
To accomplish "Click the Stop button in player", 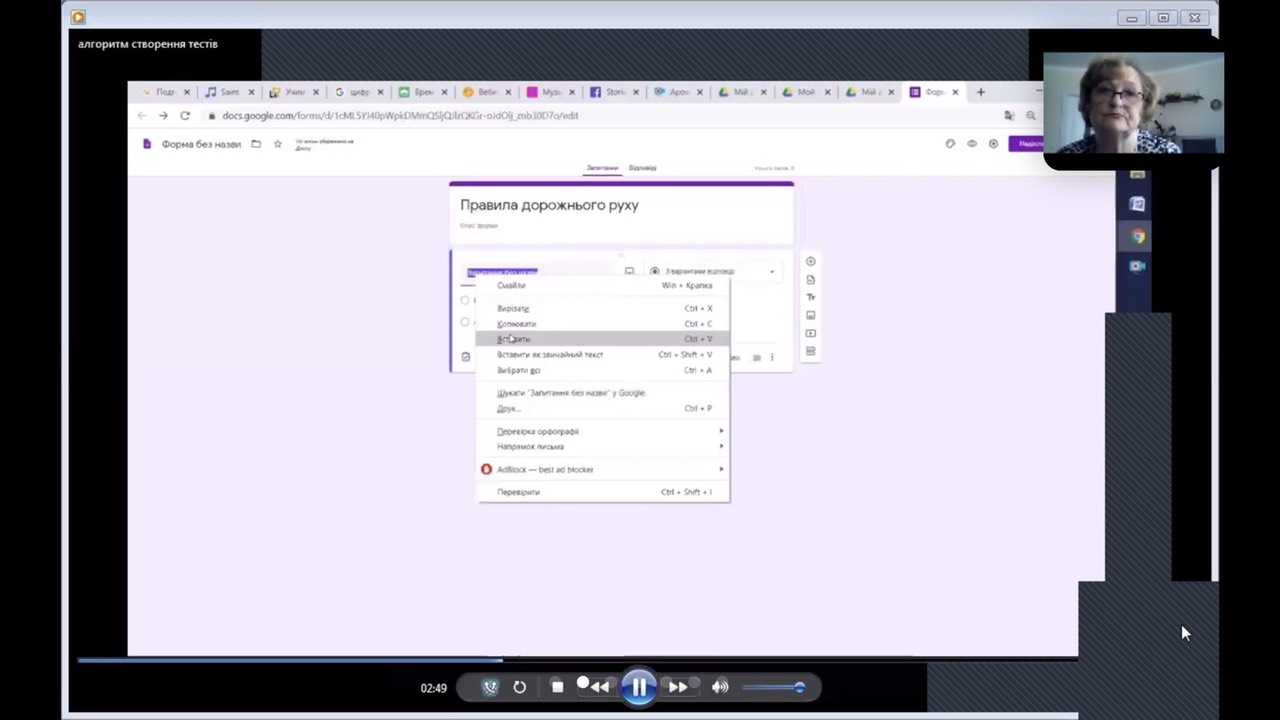I will [557, 687].
